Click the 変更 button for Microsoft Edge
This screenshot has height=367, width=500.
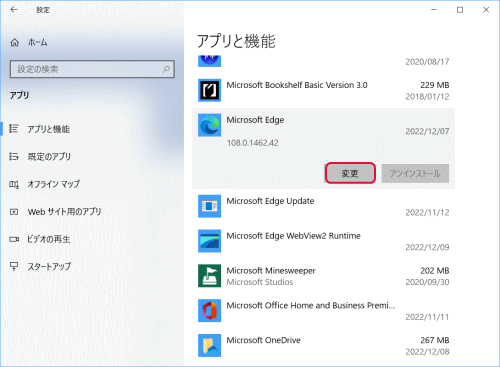350,173
